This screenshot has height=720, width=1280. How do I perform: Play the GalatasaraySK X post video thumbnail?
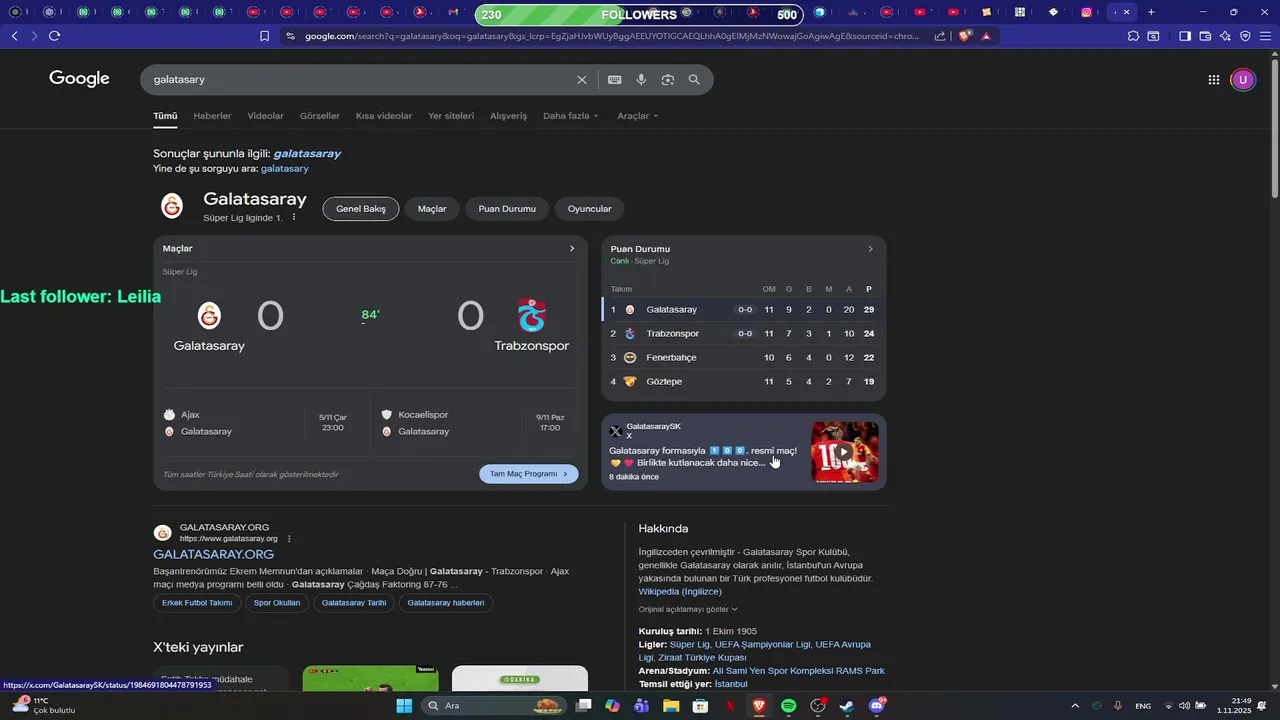[x=845, y=452]
